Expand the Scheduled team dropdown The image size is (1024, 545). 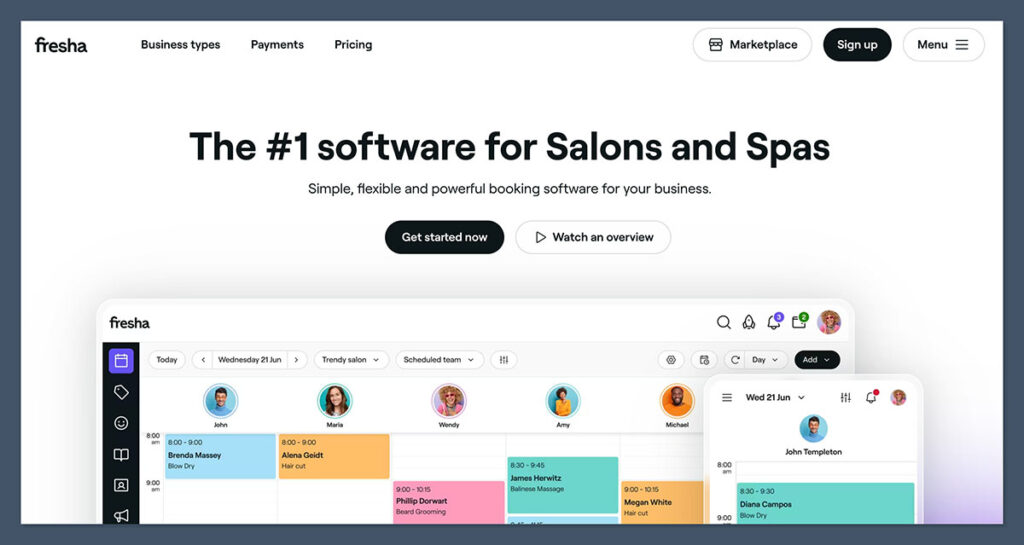click(x=439, y=360)
